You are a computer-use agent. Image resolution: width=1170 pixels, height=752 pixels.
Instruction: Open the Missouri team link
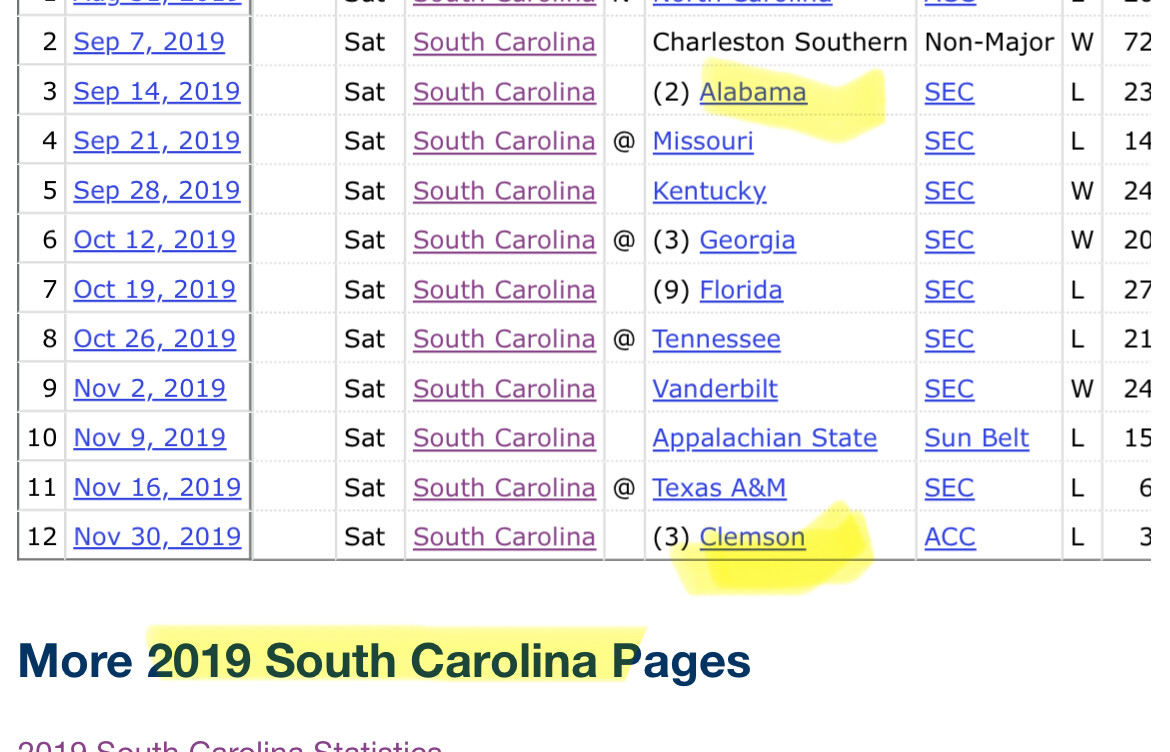pyautogui.click(x=703, y=141)
